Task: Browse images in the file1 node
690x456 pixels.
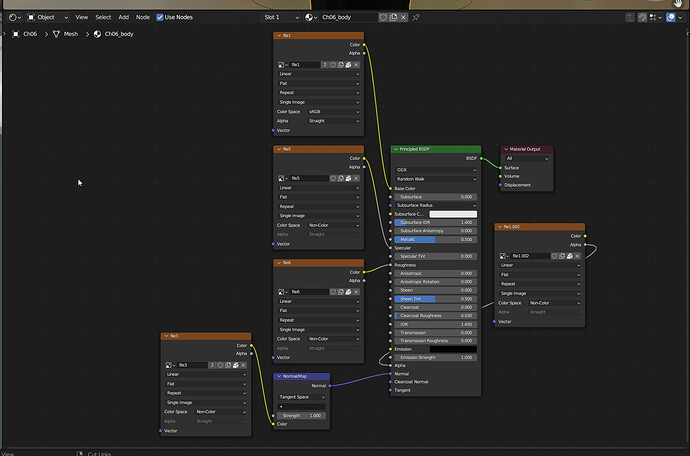Action: point(283,65)
